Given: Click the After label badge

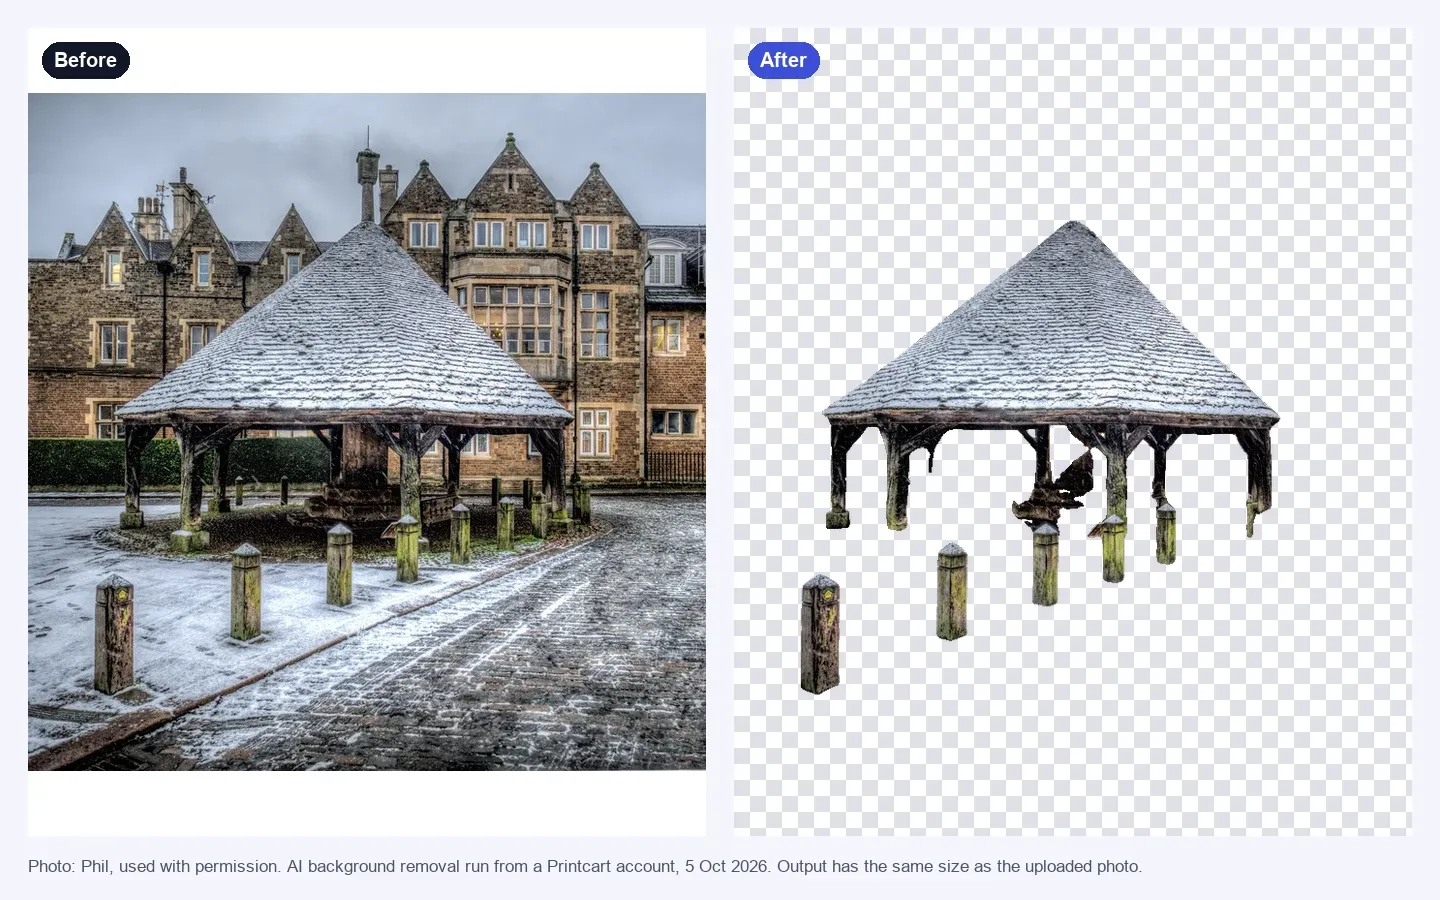Looking at the screenshot, I should point(783,60).
